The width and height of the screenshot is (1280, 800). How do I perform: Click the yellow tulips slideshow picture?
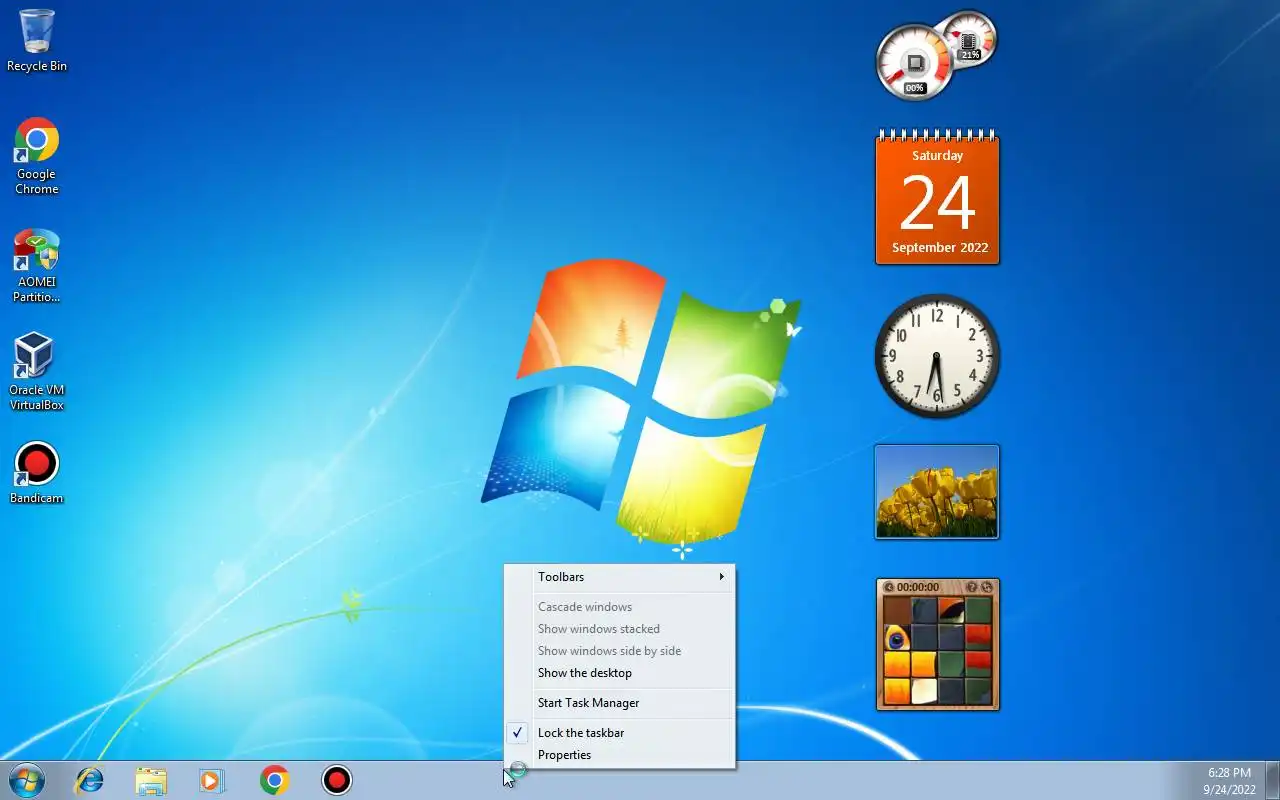tap(937, 492)
